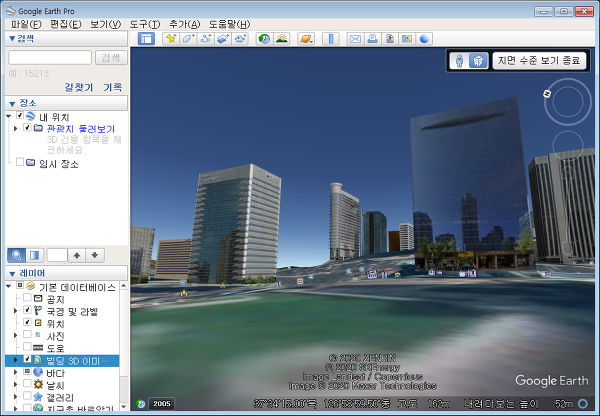Image resolution: width=600 pixels, height=416 pixels.
Task: Enable the 사진 layer checkbox
Action: click(27, 334)
